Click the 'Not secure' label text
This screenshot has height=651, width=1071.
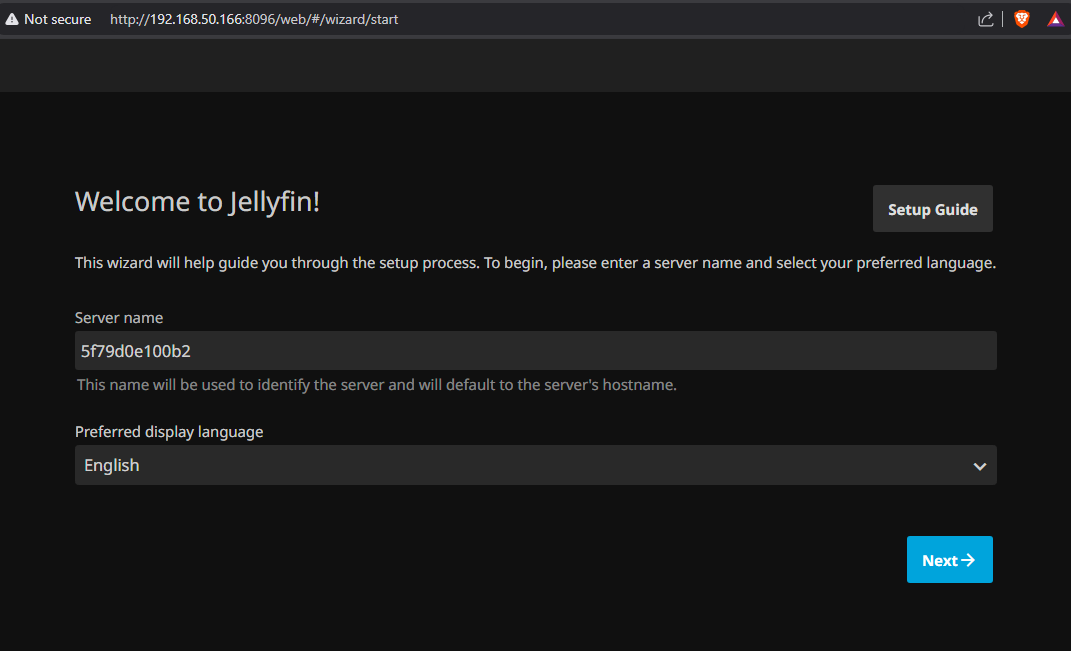[x=57, y=19]
